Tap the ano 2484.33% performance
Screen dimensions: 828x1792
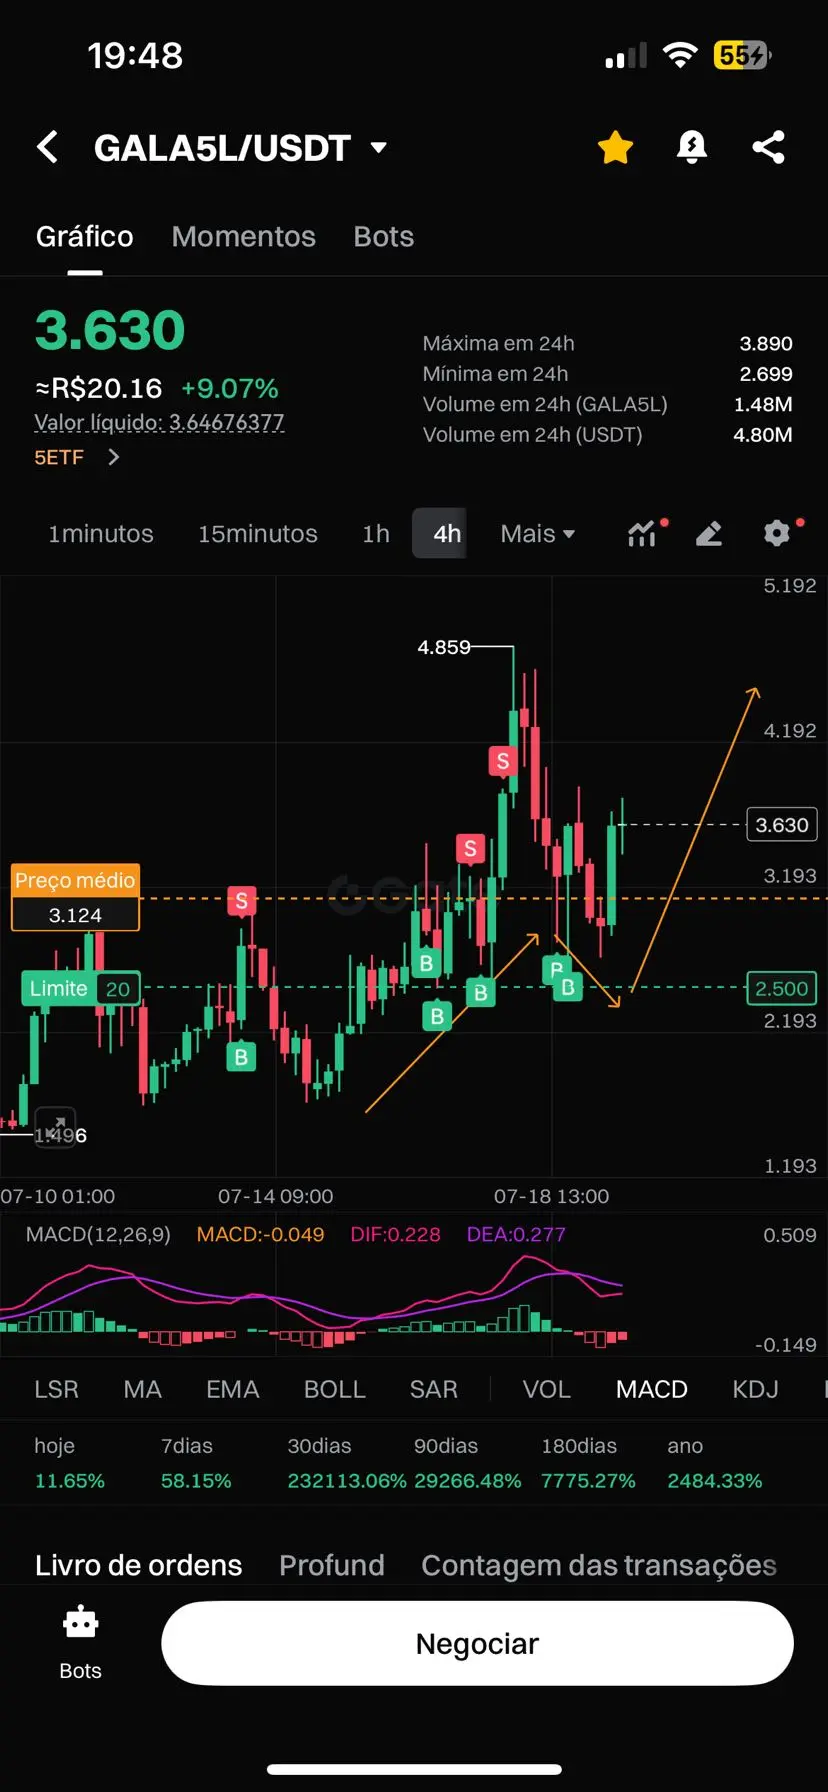pos(715,1463)
